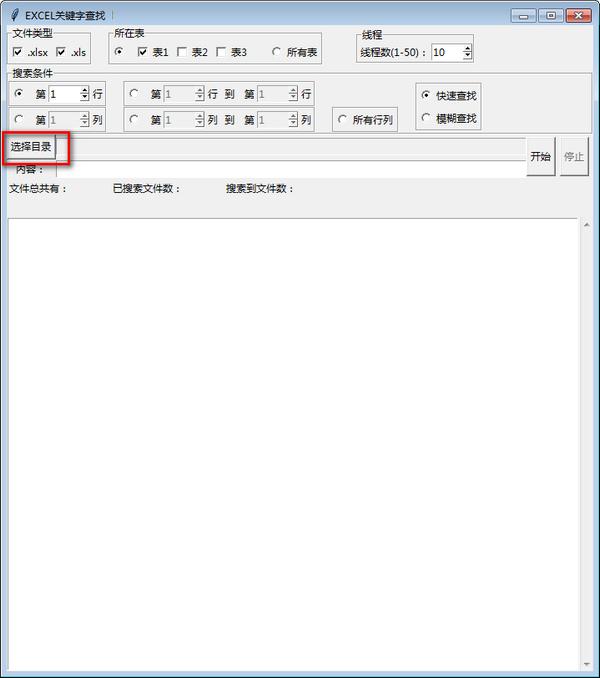Maximize the EXCEL关键字查找 window
Screen dimensions: 600x678
pyautogui.click(x=551, y=16)
